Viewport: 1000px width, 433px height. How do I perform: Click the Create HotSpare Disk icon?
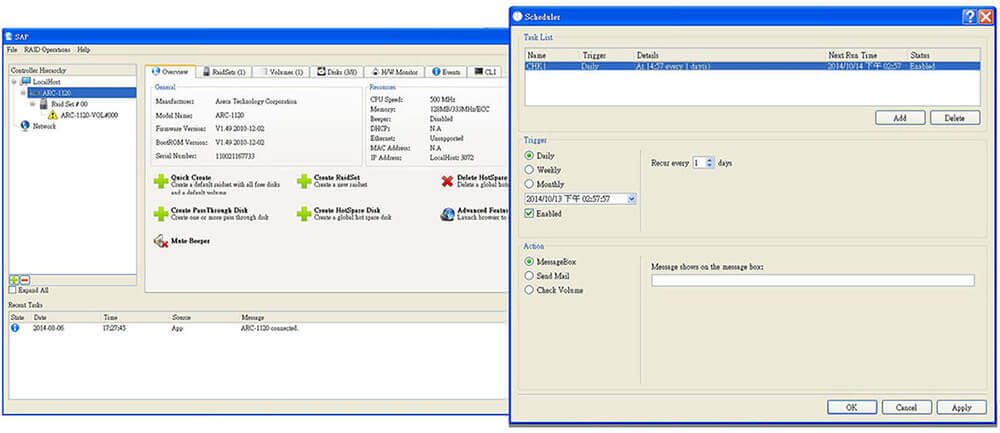point(303,214)
